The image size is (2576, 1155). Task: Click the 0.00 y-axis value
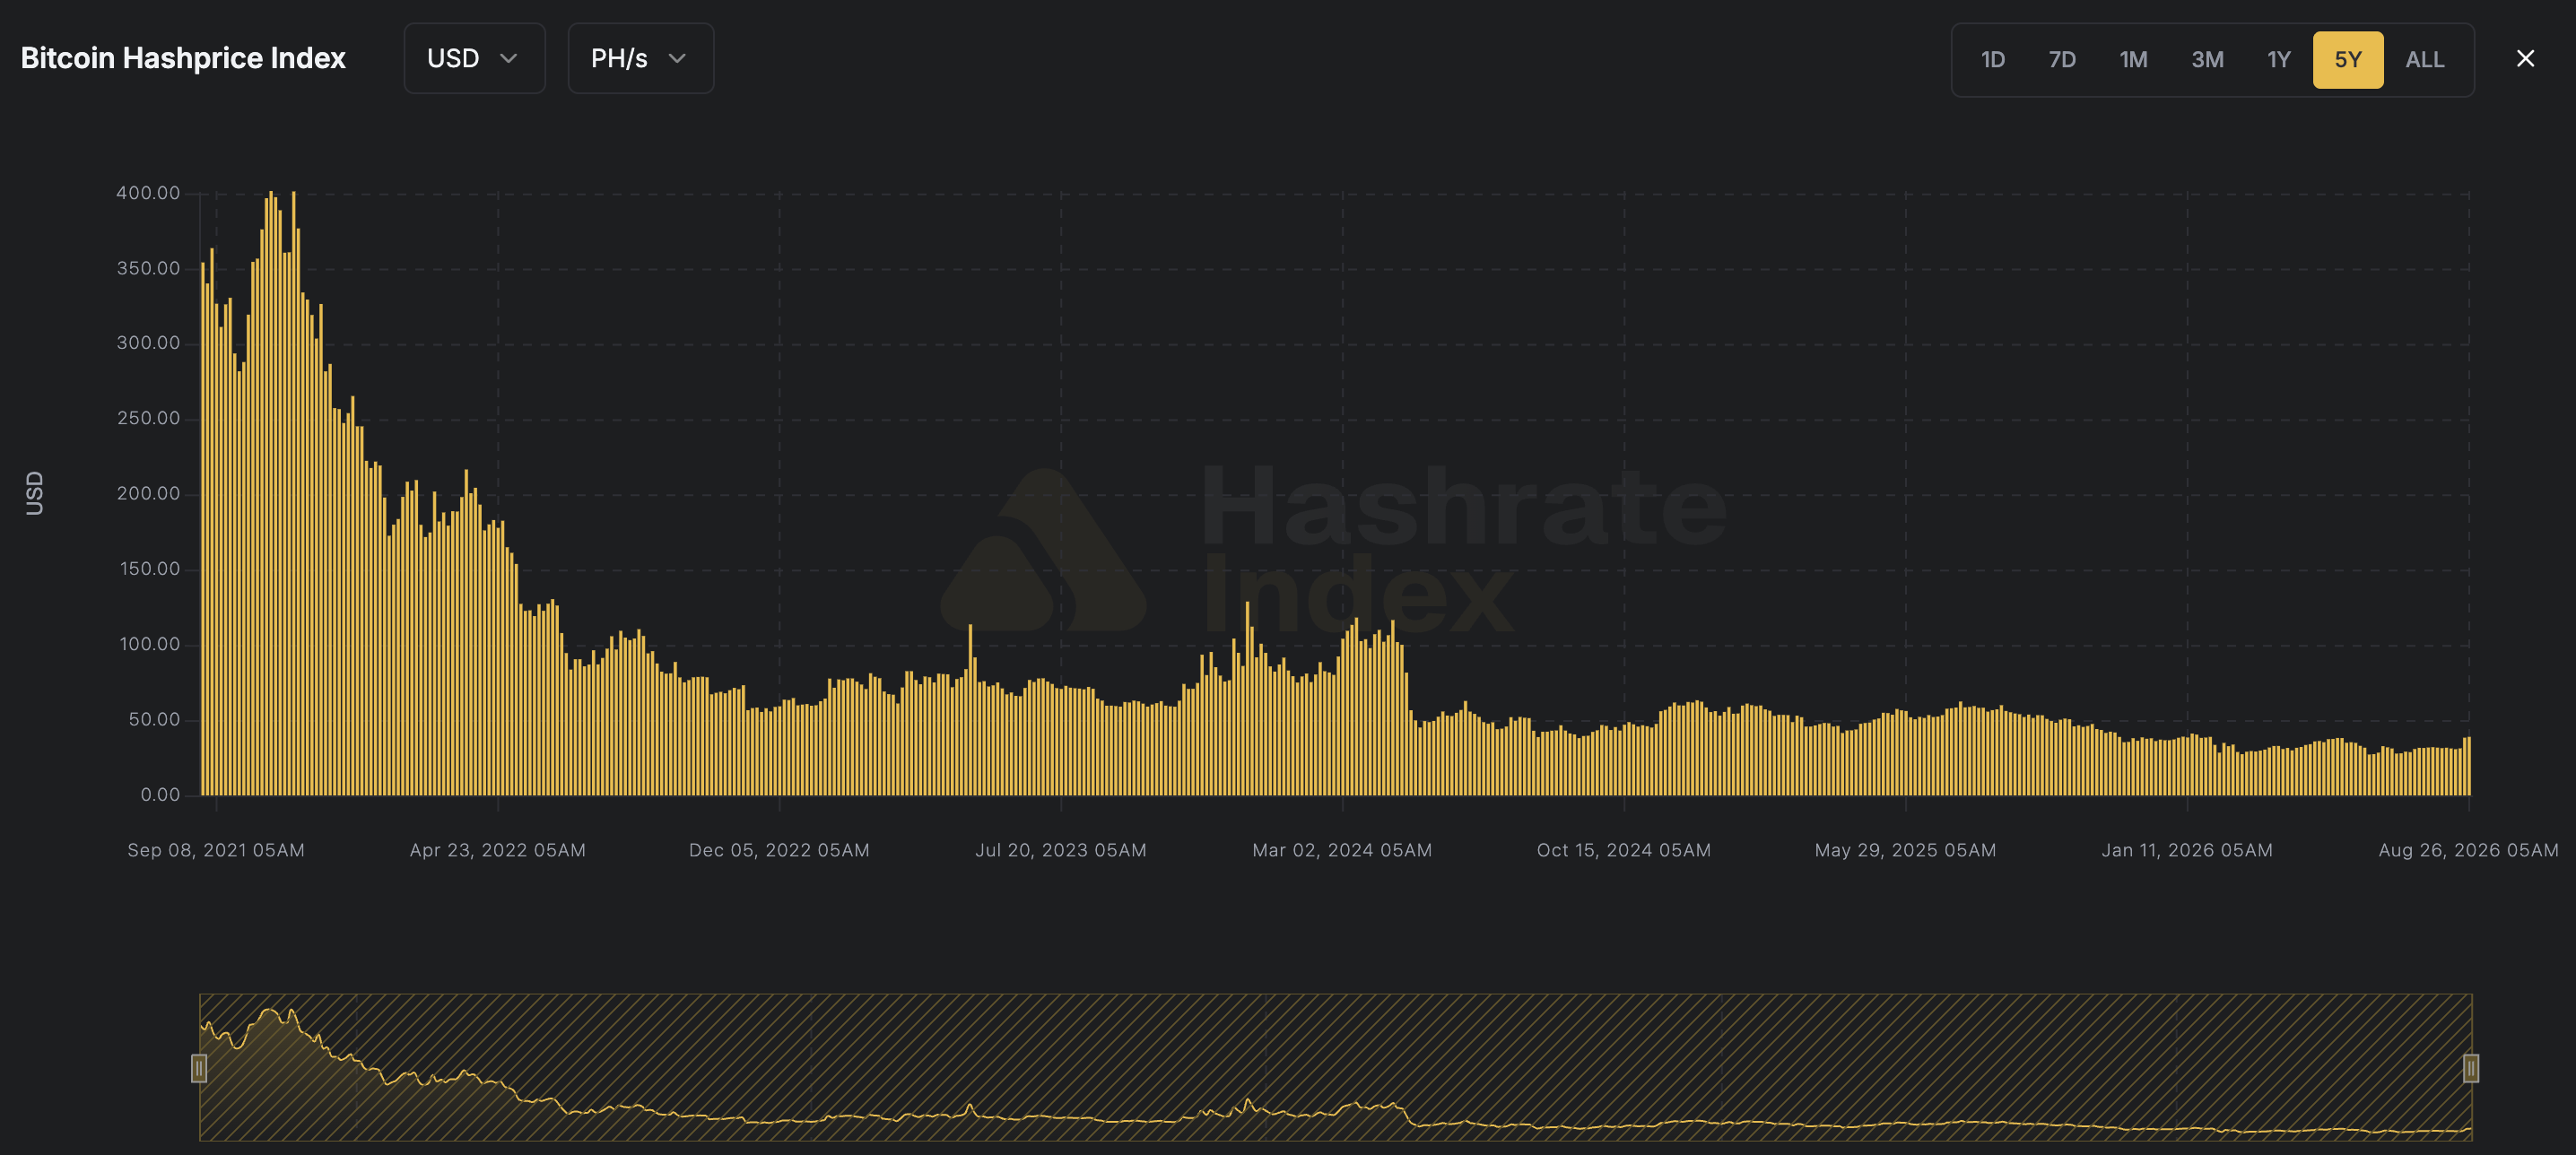pyautogui.click(x=160, y=795)
